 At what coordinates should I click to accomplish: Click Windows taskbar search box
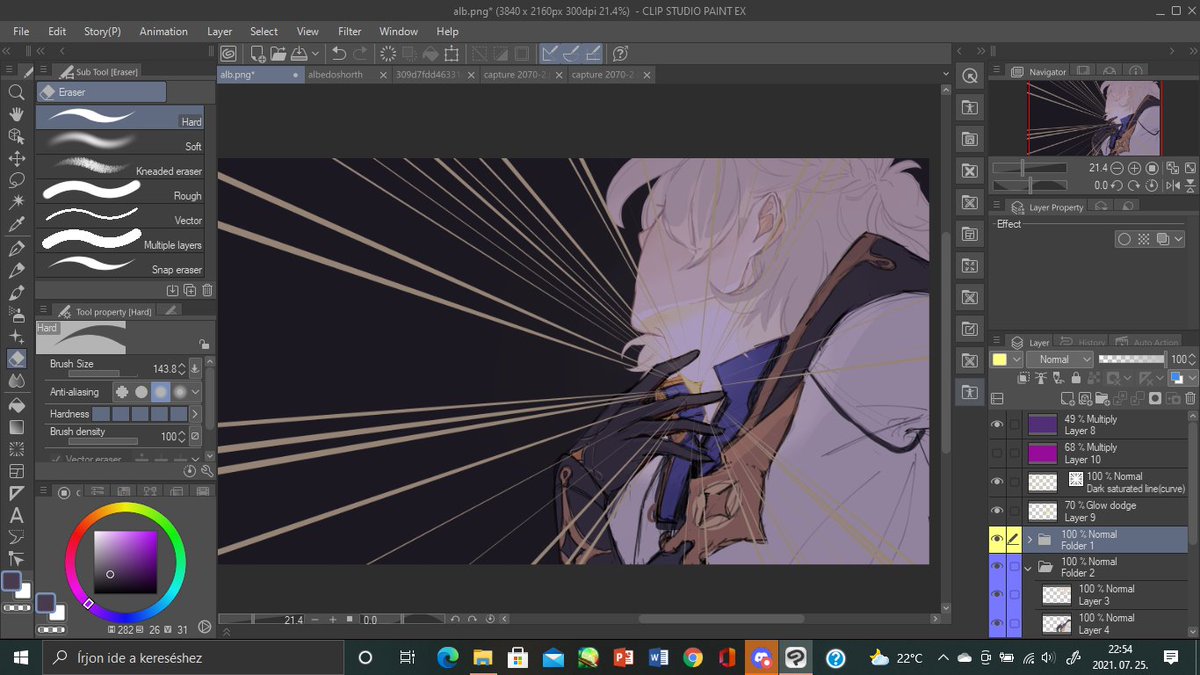pos(195,657)
